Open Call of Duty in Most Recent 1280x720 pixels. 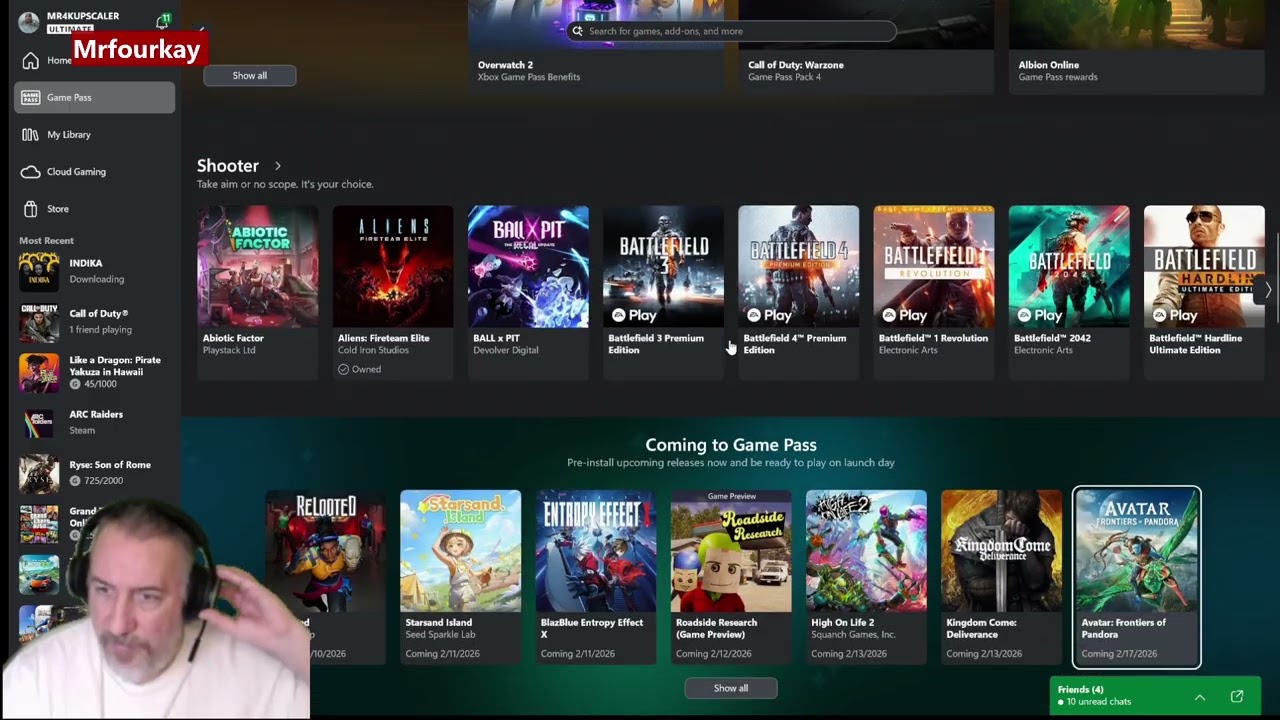(96, 321)
